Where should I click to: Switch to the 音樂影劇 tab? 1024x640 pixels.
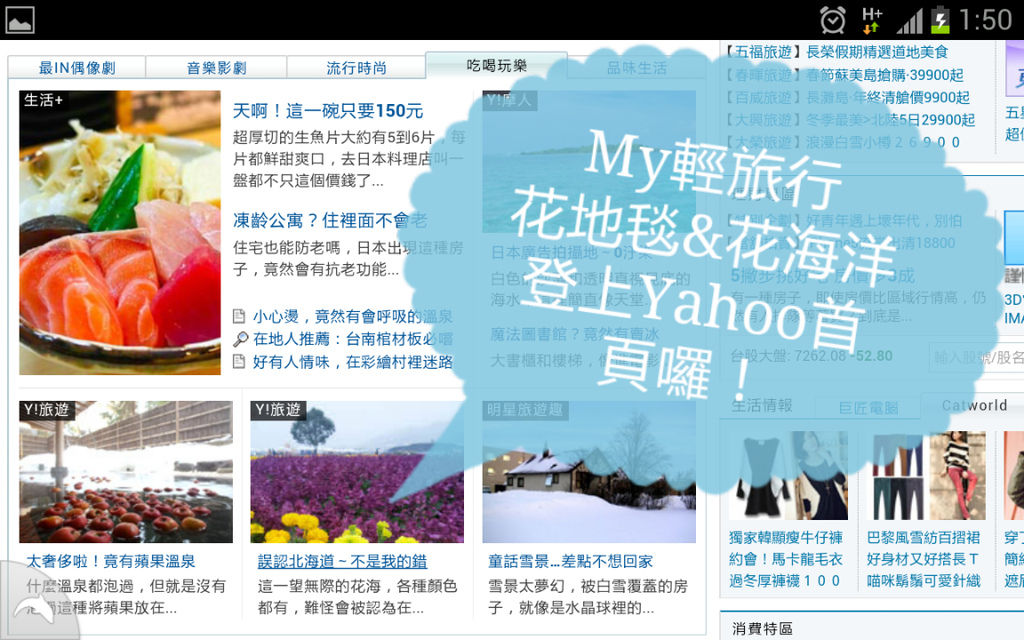pyautogui.click(x=216, y=68)
